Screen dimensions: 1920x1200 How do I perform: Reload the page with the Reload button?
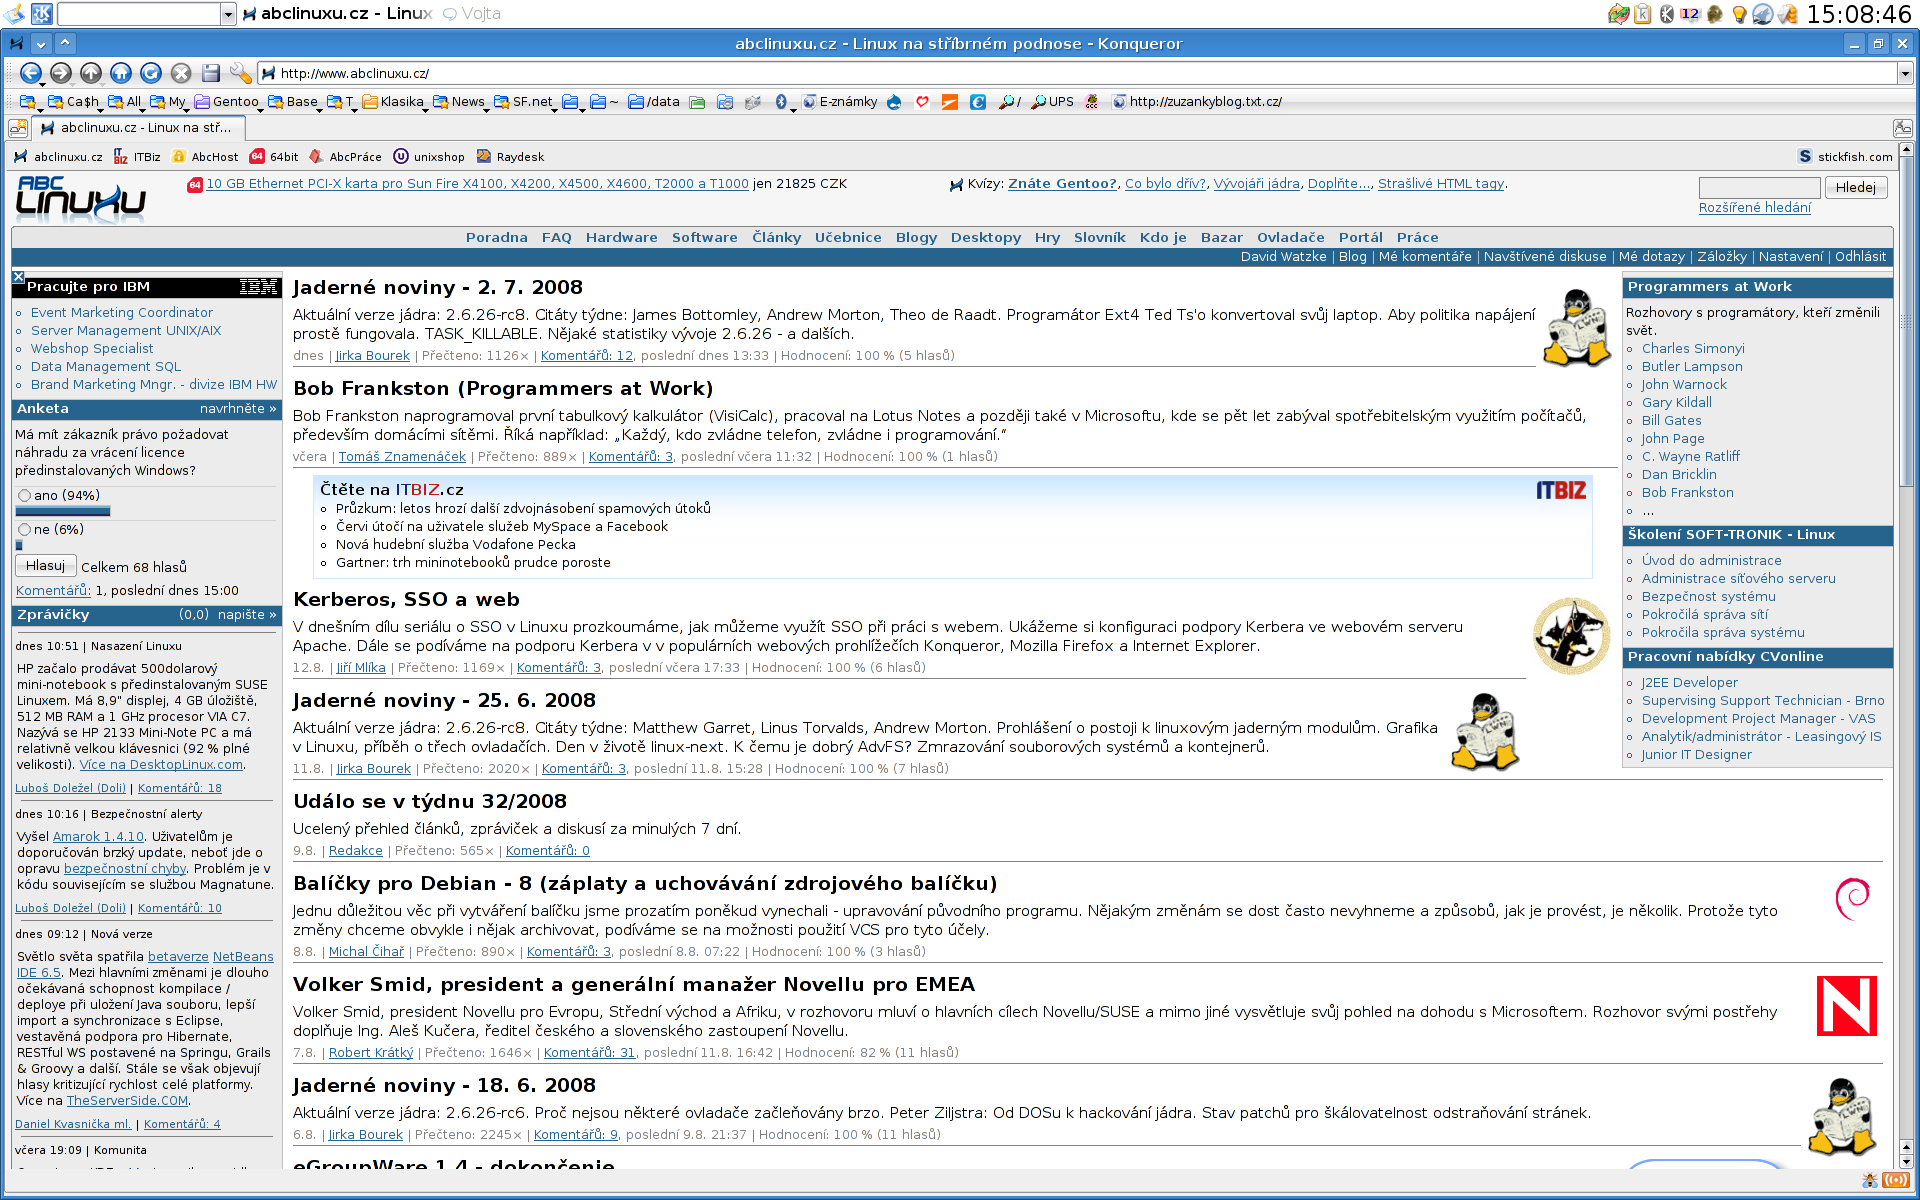(x=151, y=73)
